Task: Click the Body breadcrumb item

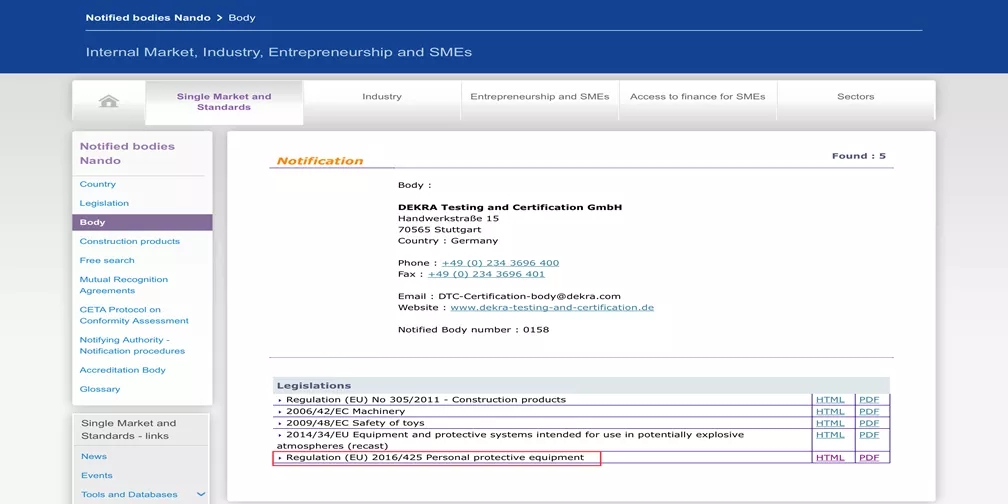Action: pos(242,17)
